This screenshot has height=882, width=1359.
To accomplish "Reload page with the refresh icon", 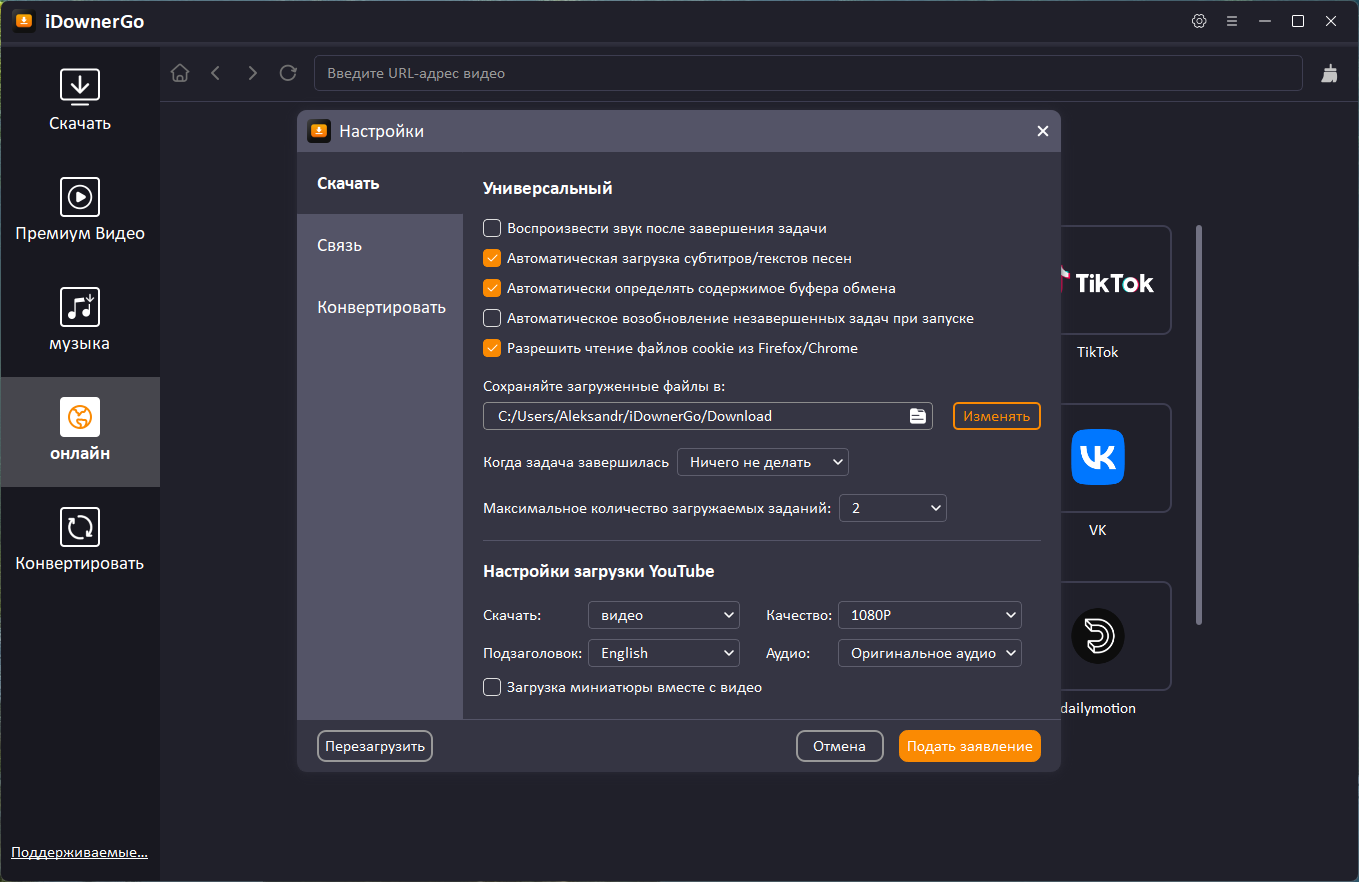I will (x=288, y=73).
